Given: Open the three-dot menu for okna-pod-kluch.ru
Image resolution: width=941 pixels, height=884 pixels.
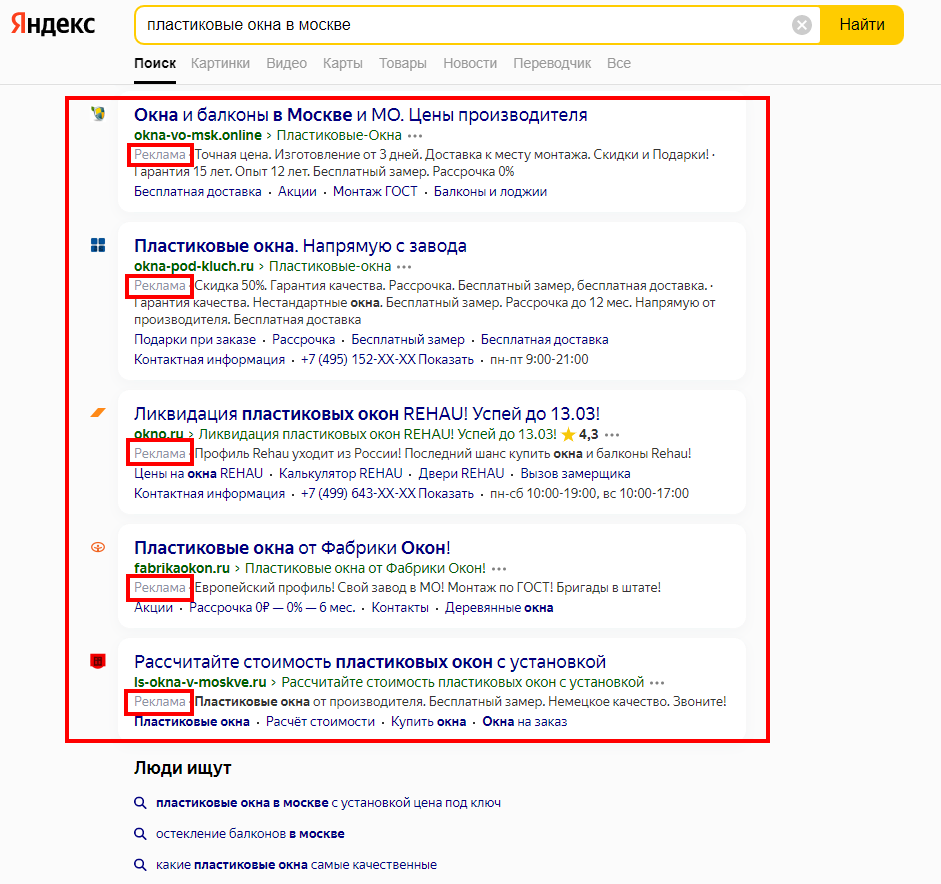Looking at the screenshot, I should (404, 266).
